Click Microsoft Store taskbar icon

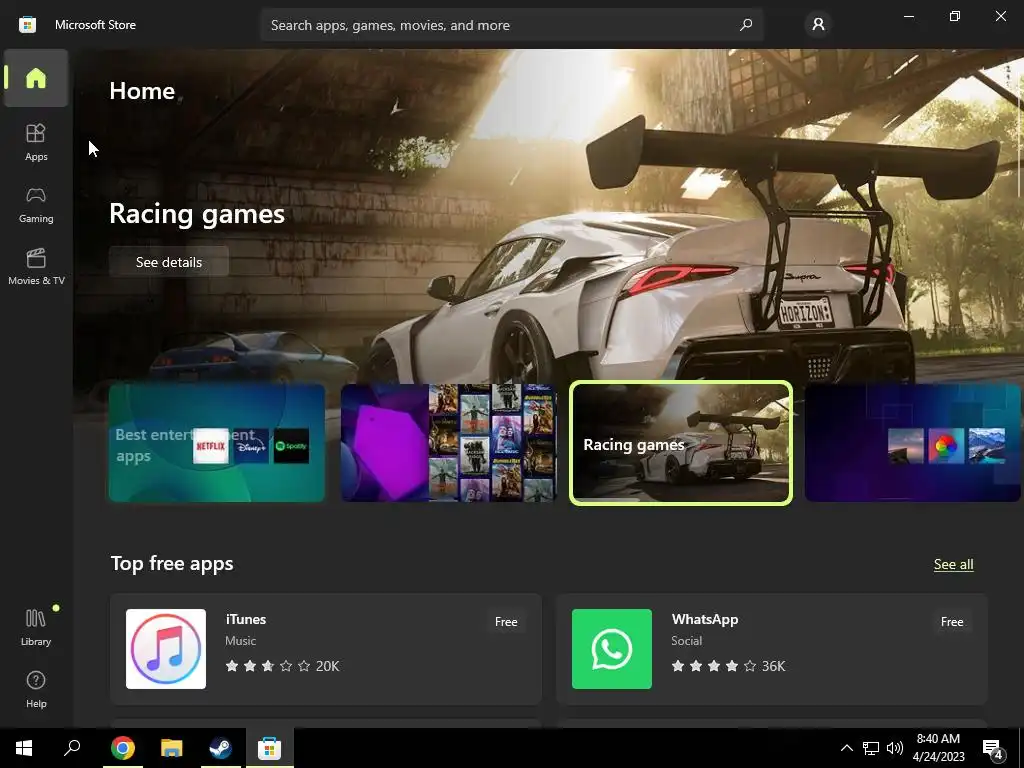269,748
